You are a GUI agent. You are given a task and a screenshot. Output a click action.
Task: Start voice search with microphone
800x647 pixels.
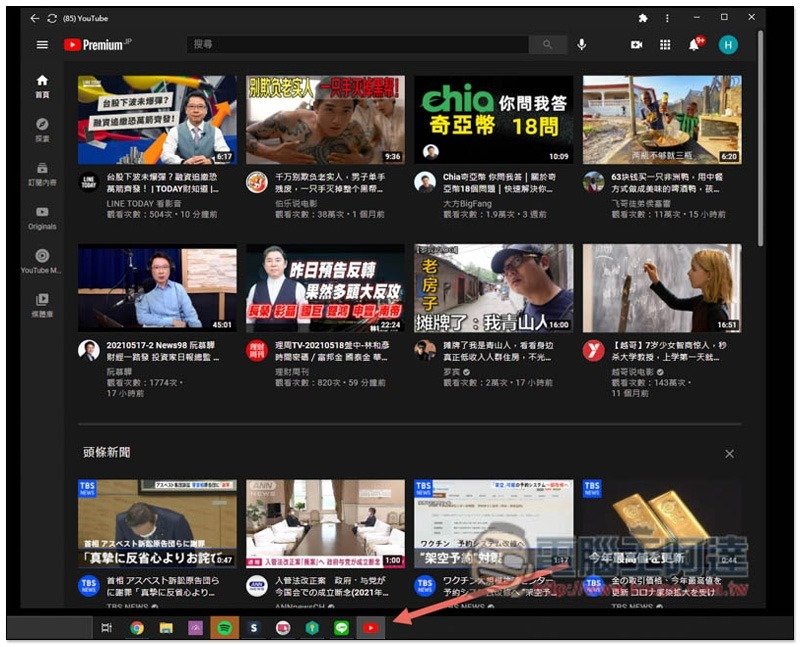(582, 45)
